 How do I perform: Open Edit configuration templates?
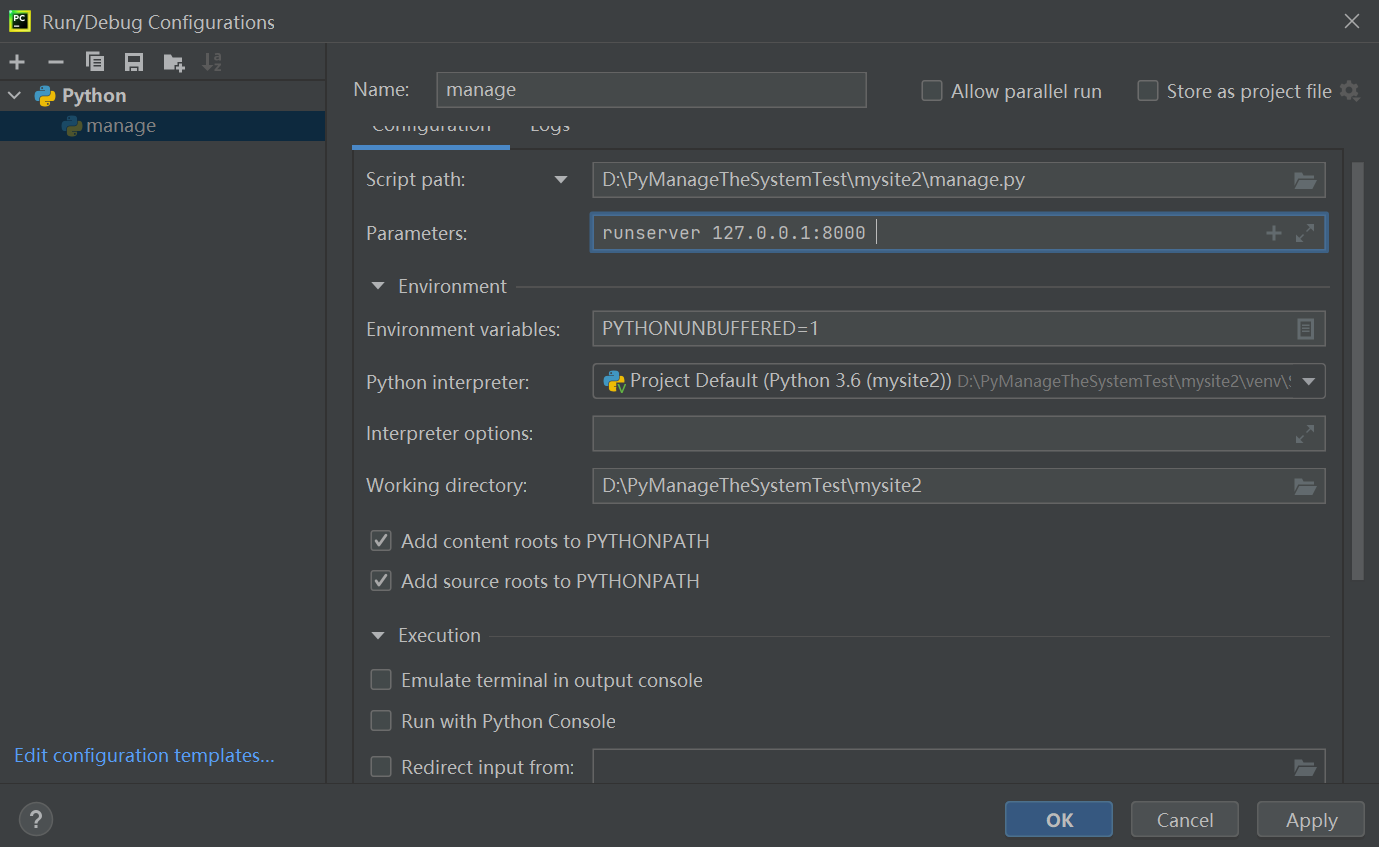[143, 755]
